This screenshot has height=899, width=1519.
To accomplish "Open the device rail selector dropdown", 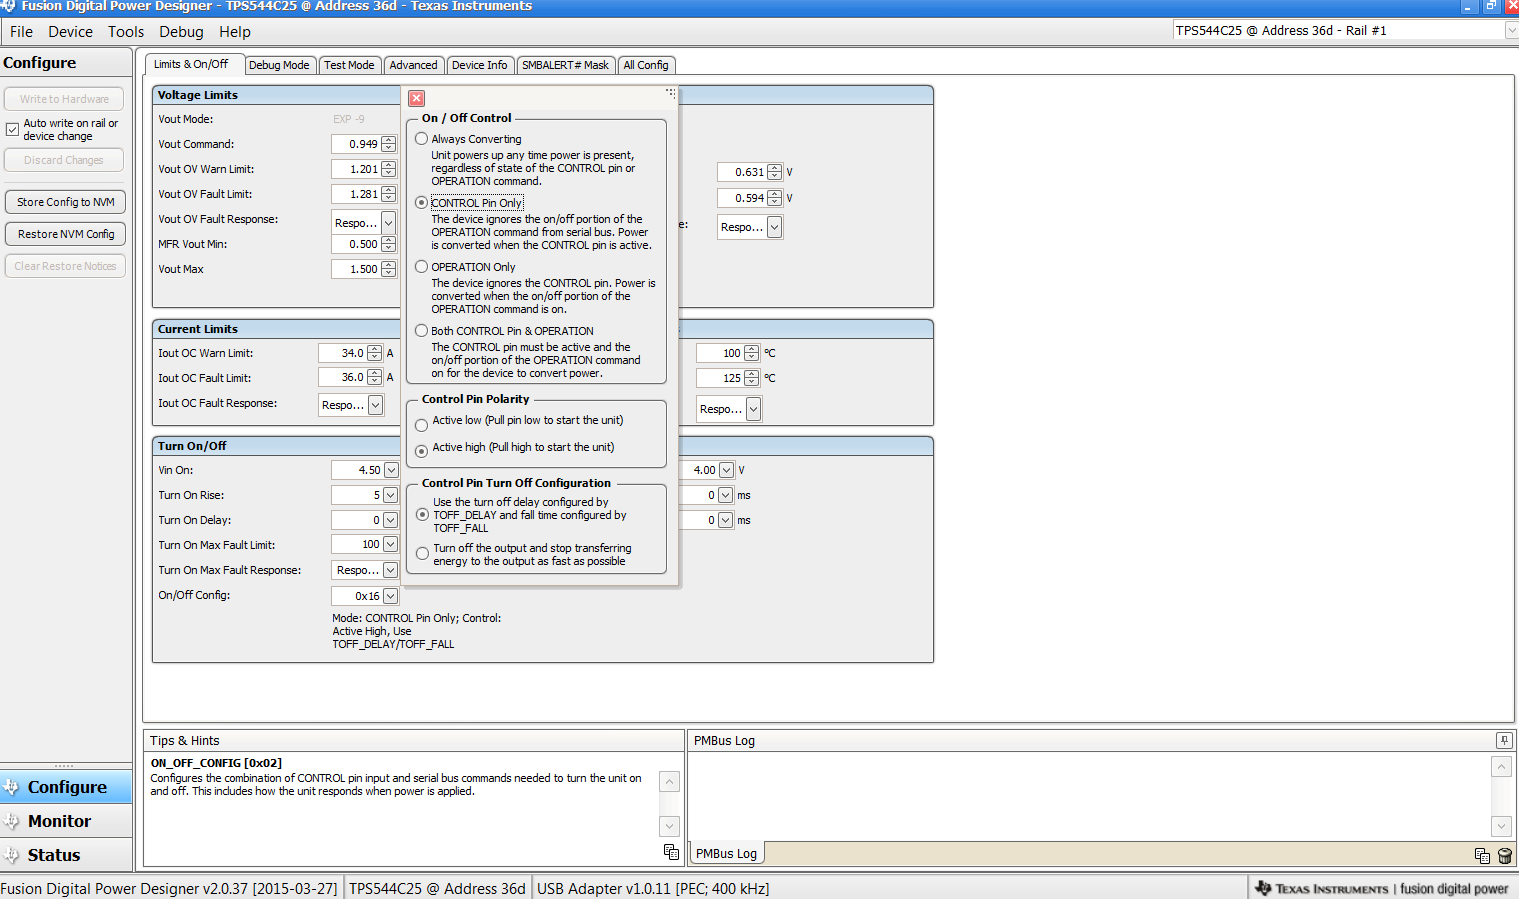I will point(1510,31).
